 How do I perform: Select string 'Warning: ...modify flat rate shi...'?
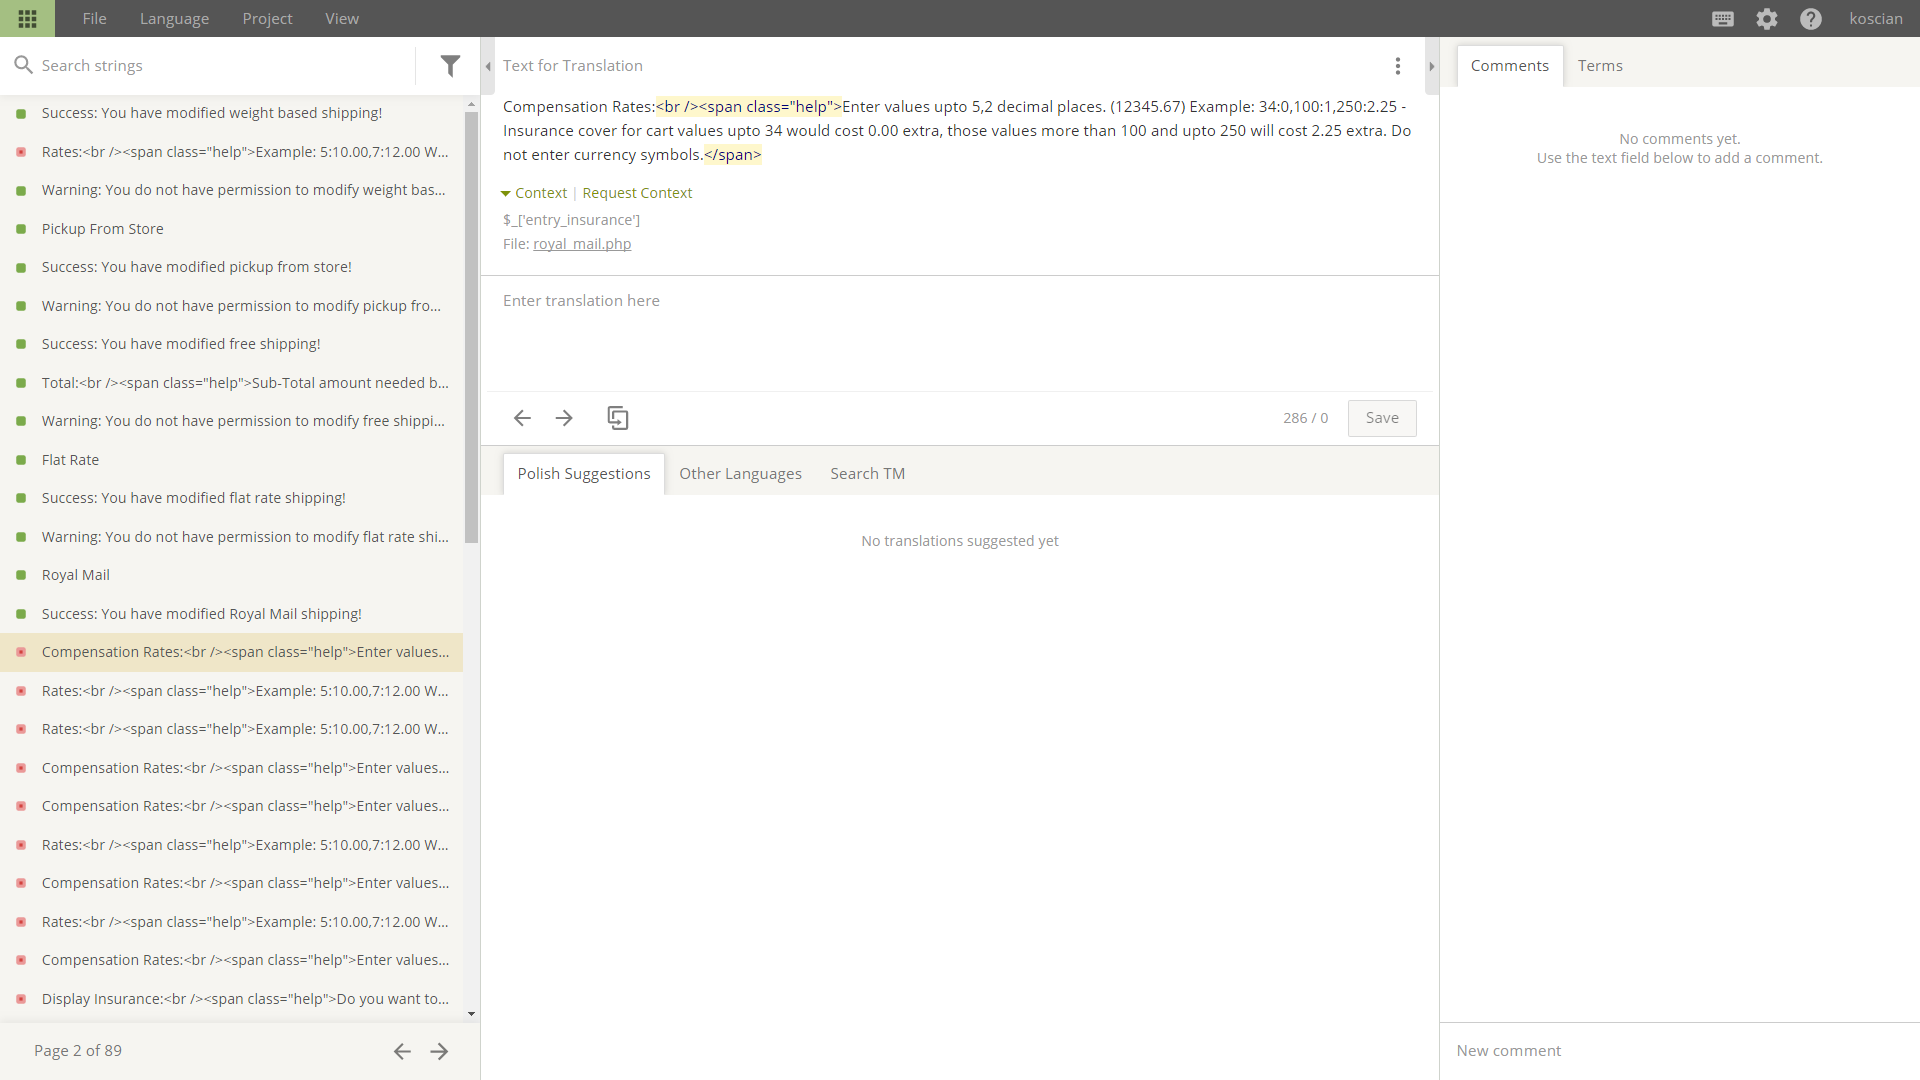point(231,537)
